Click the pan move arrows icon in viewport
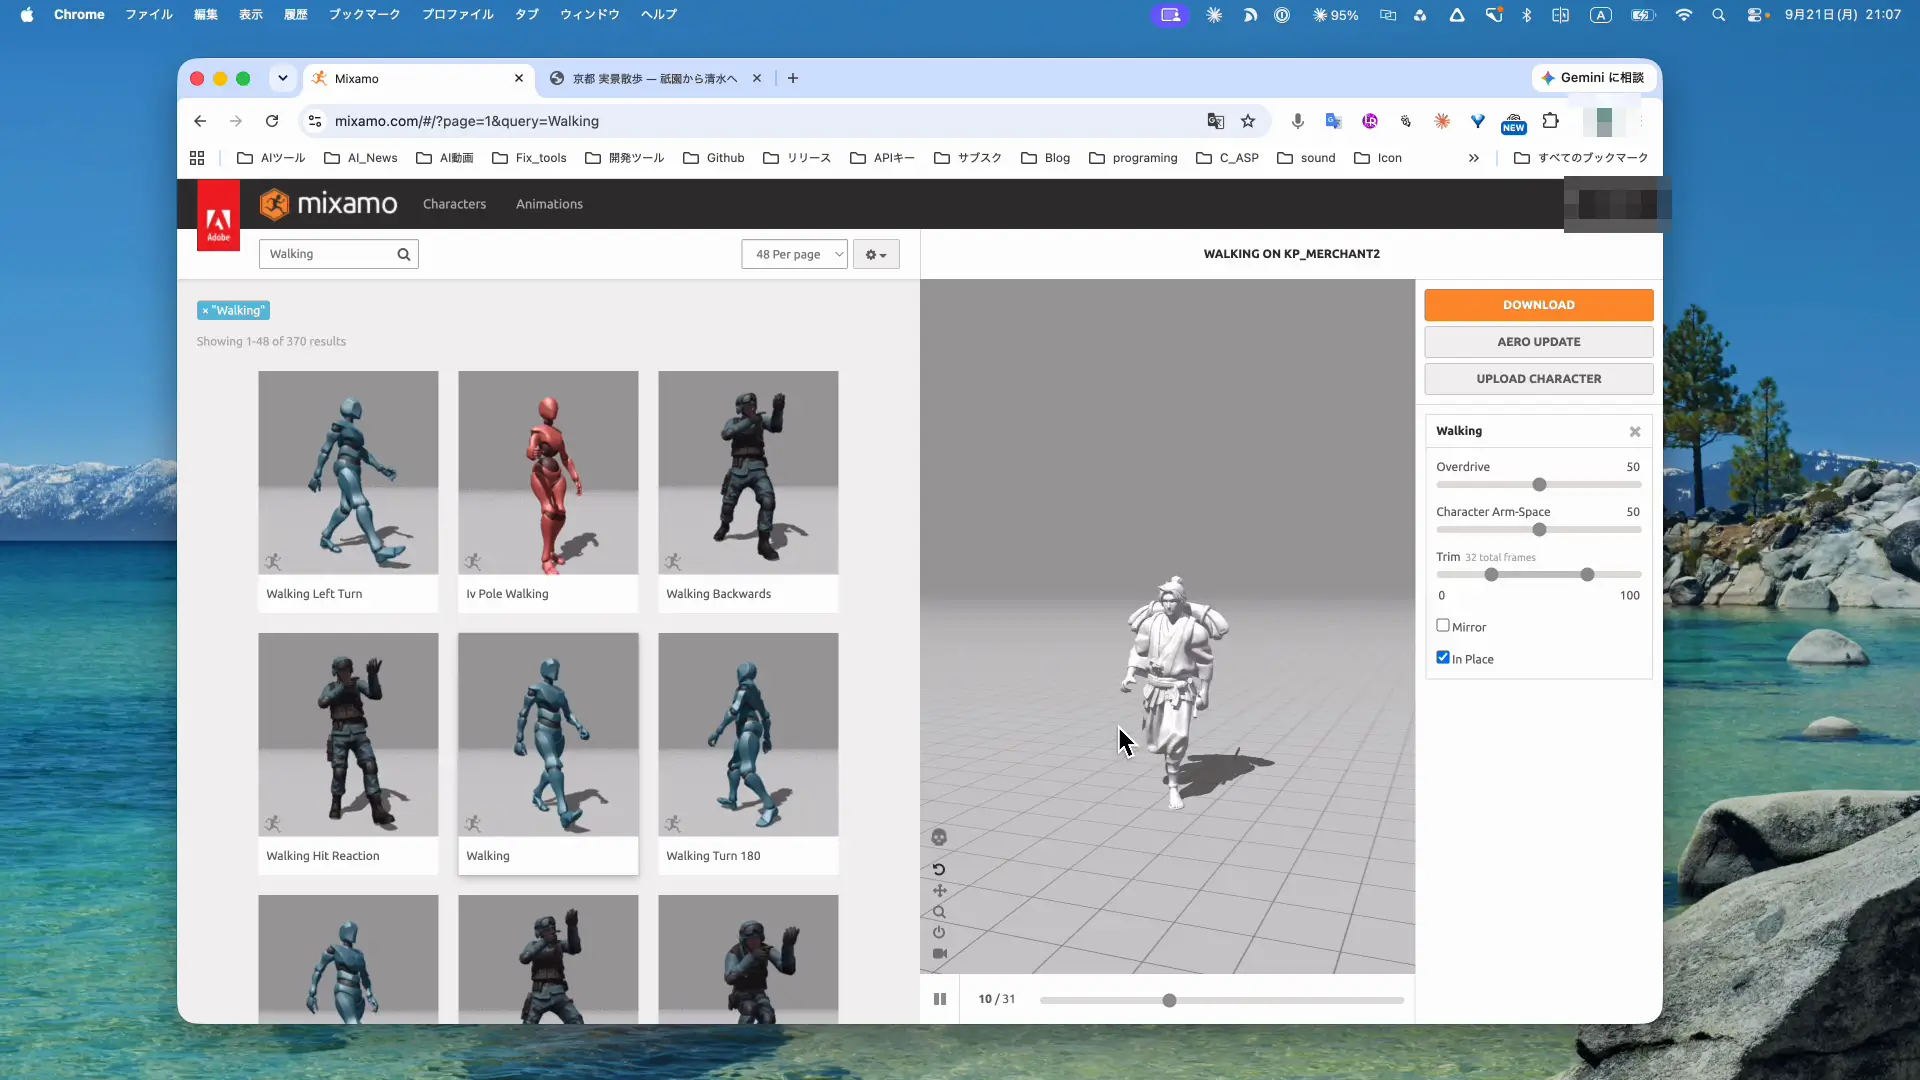1920x1080 pixels. click(x=939, y=890)
